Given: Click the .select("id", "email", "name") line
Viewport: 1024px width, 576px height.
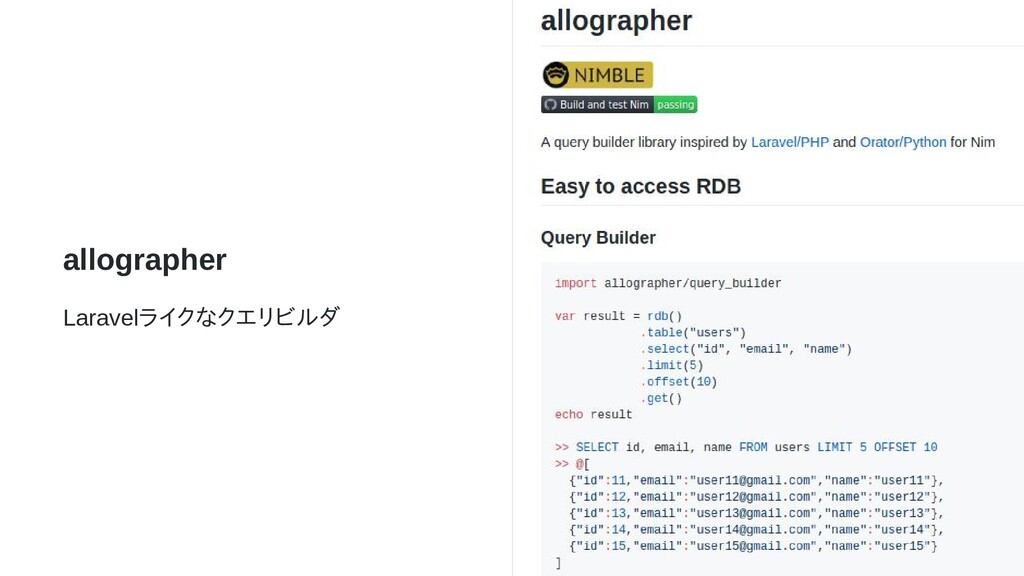Looking at the screenshot, I should click(746, 349).
